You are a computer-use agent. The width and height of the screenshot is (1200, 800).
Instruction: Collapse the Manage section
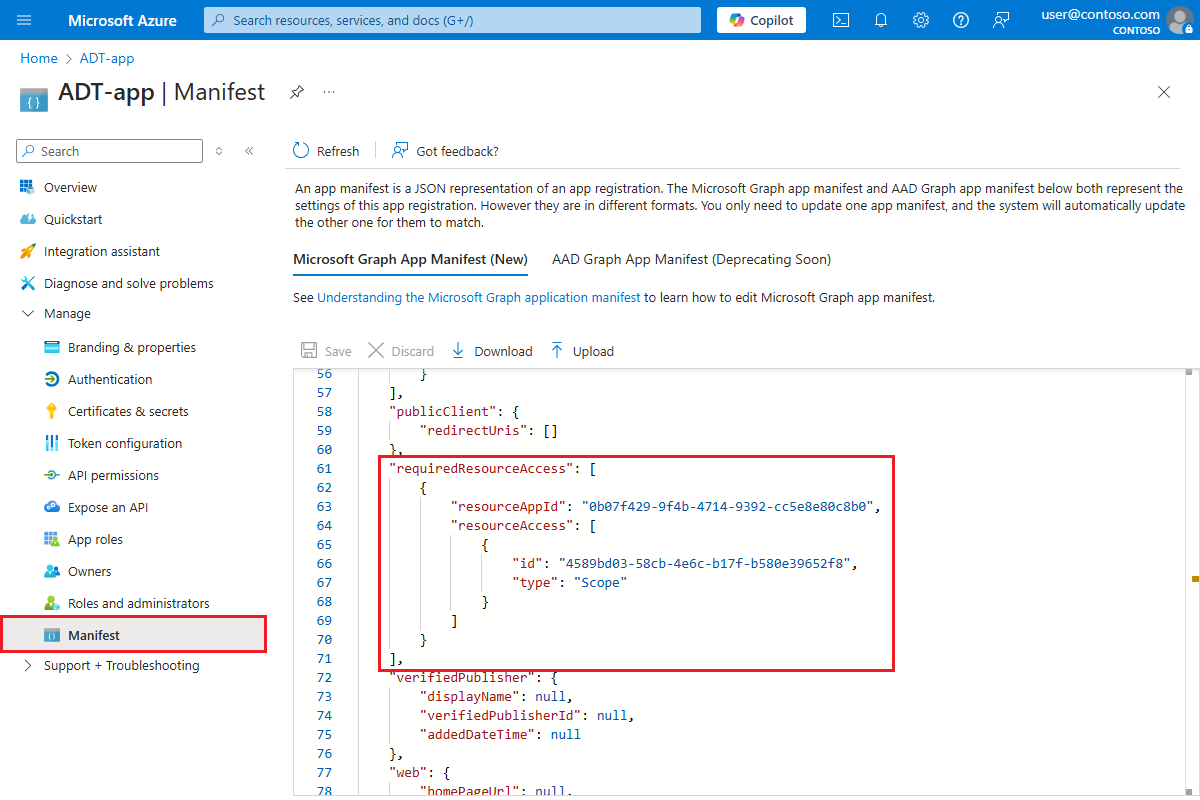pyautogui.click(x=27, y=314)
